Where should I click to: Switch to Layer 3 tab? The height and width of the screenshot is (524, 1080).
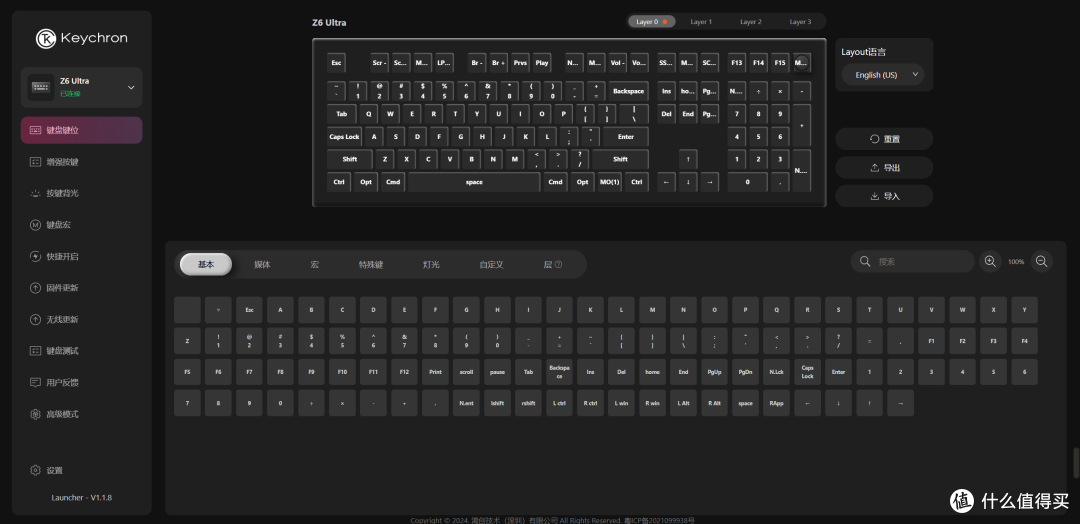point(800,22)
